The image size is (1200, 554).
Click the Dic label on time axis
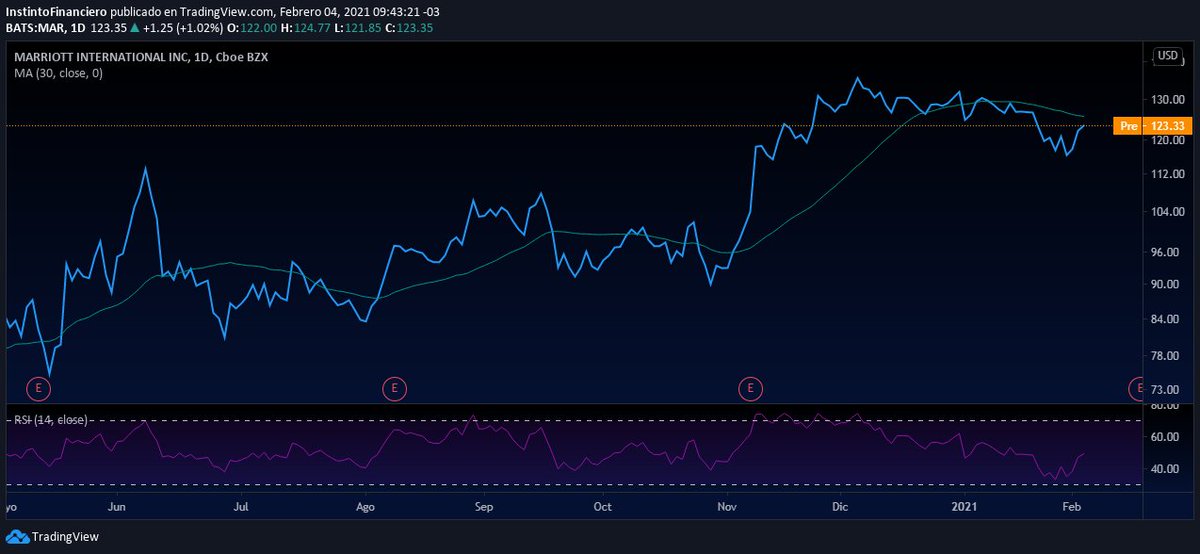840,507
